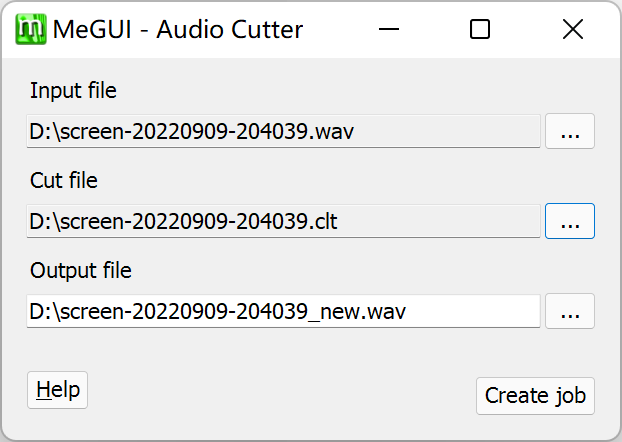622x442 pixels.
Task: Minimize the Audio Cutter window
Action: pos(387,30)
